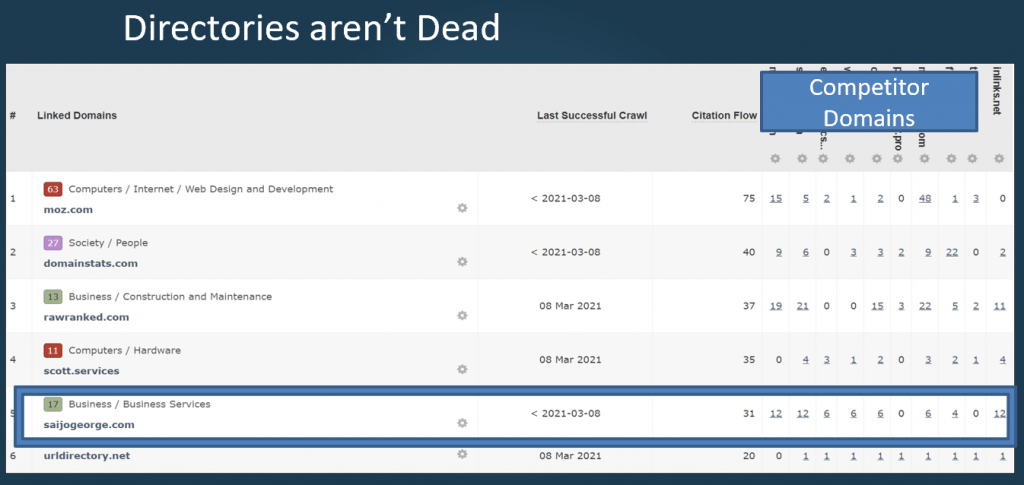
Task: Click inlinks.net 2 link in domainstats.com row
Action: (x=1002, y=252)
